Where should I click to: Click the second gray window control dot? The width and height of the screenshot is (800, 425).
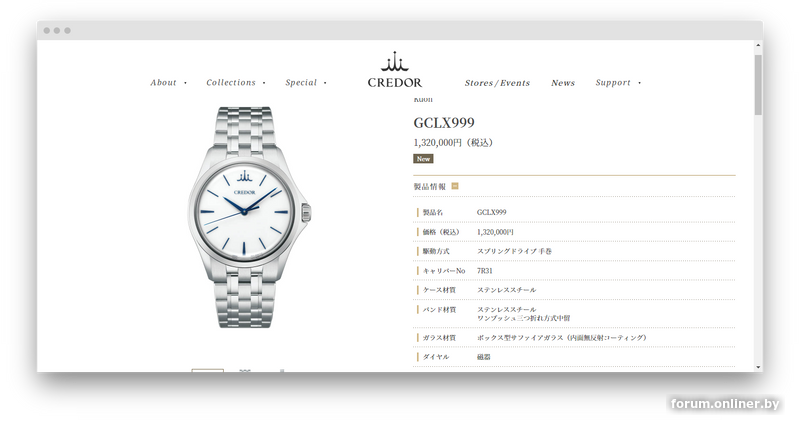[x=57, y=31]
